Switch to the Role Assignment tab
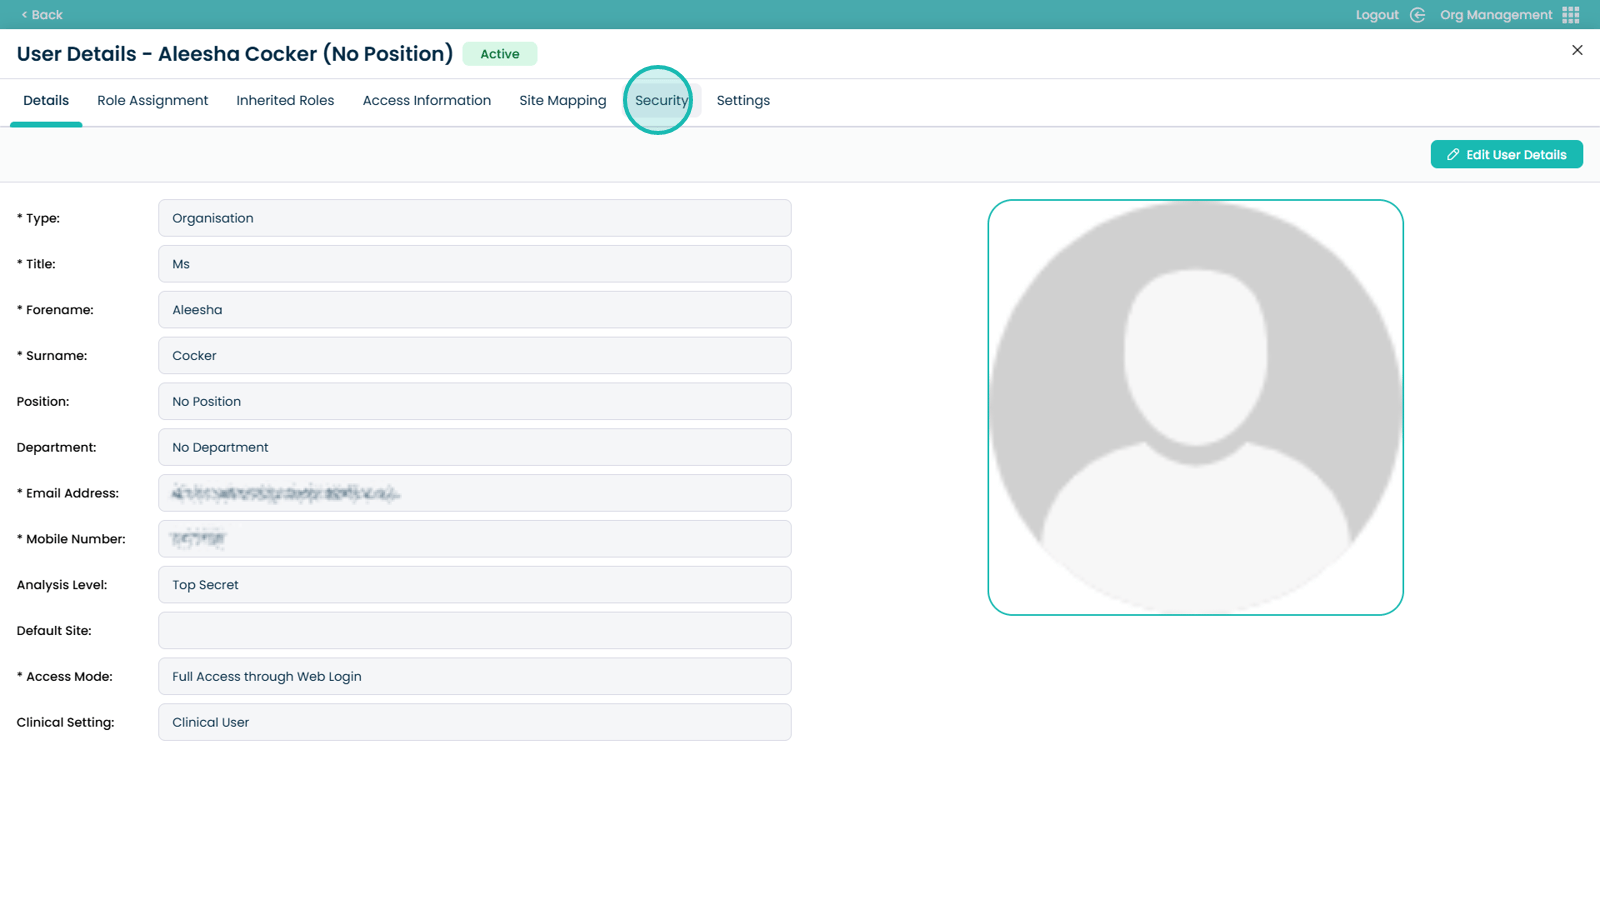 coord(152,101)
